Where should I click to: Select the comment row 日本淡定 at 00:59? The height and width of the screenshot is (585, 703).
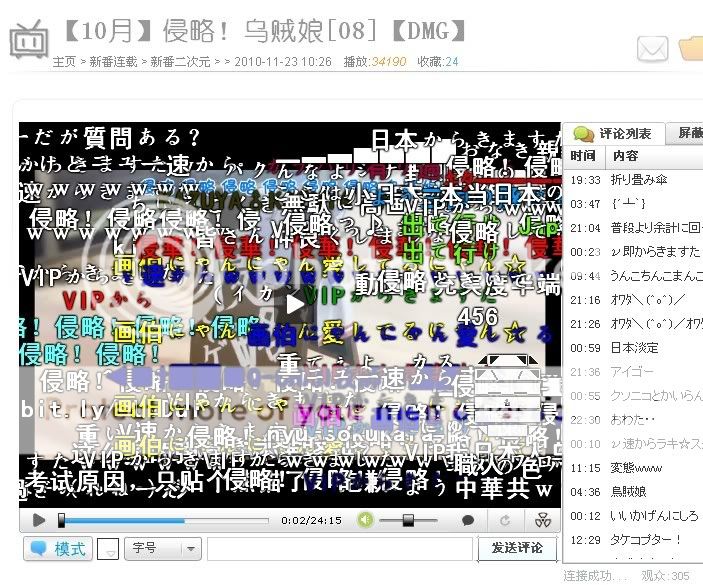[633, 348]
